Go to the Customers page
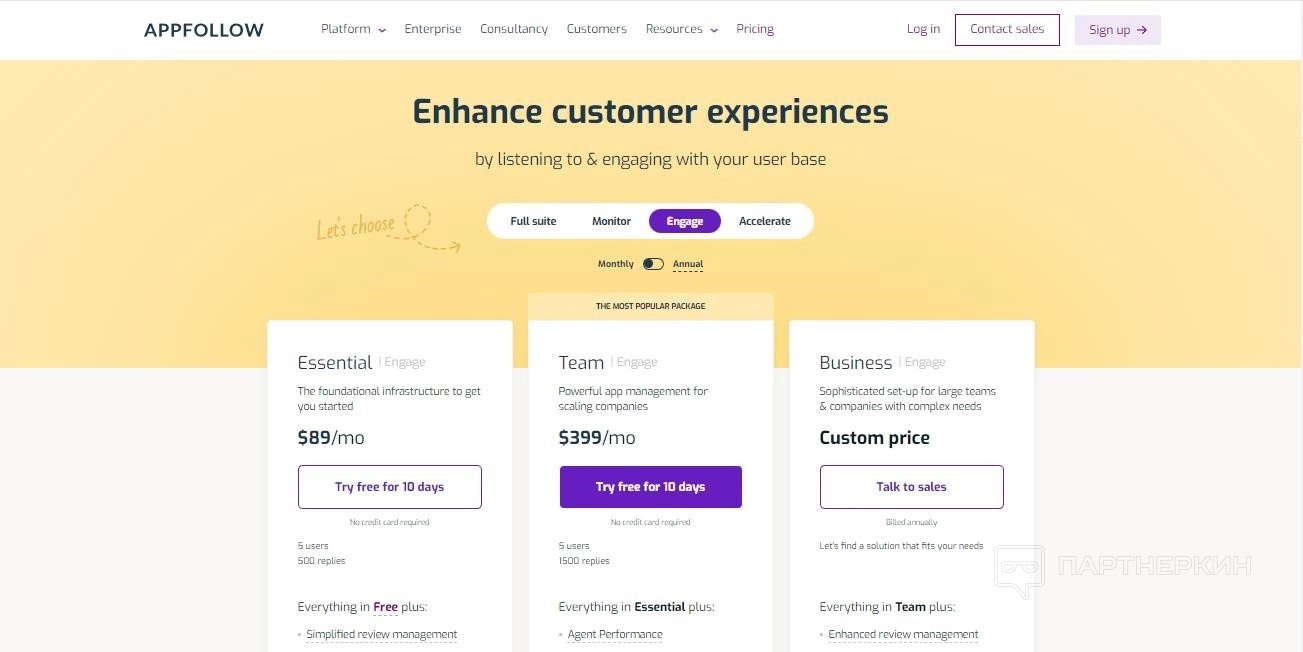 pyautogui.click(x=596, y=29)
